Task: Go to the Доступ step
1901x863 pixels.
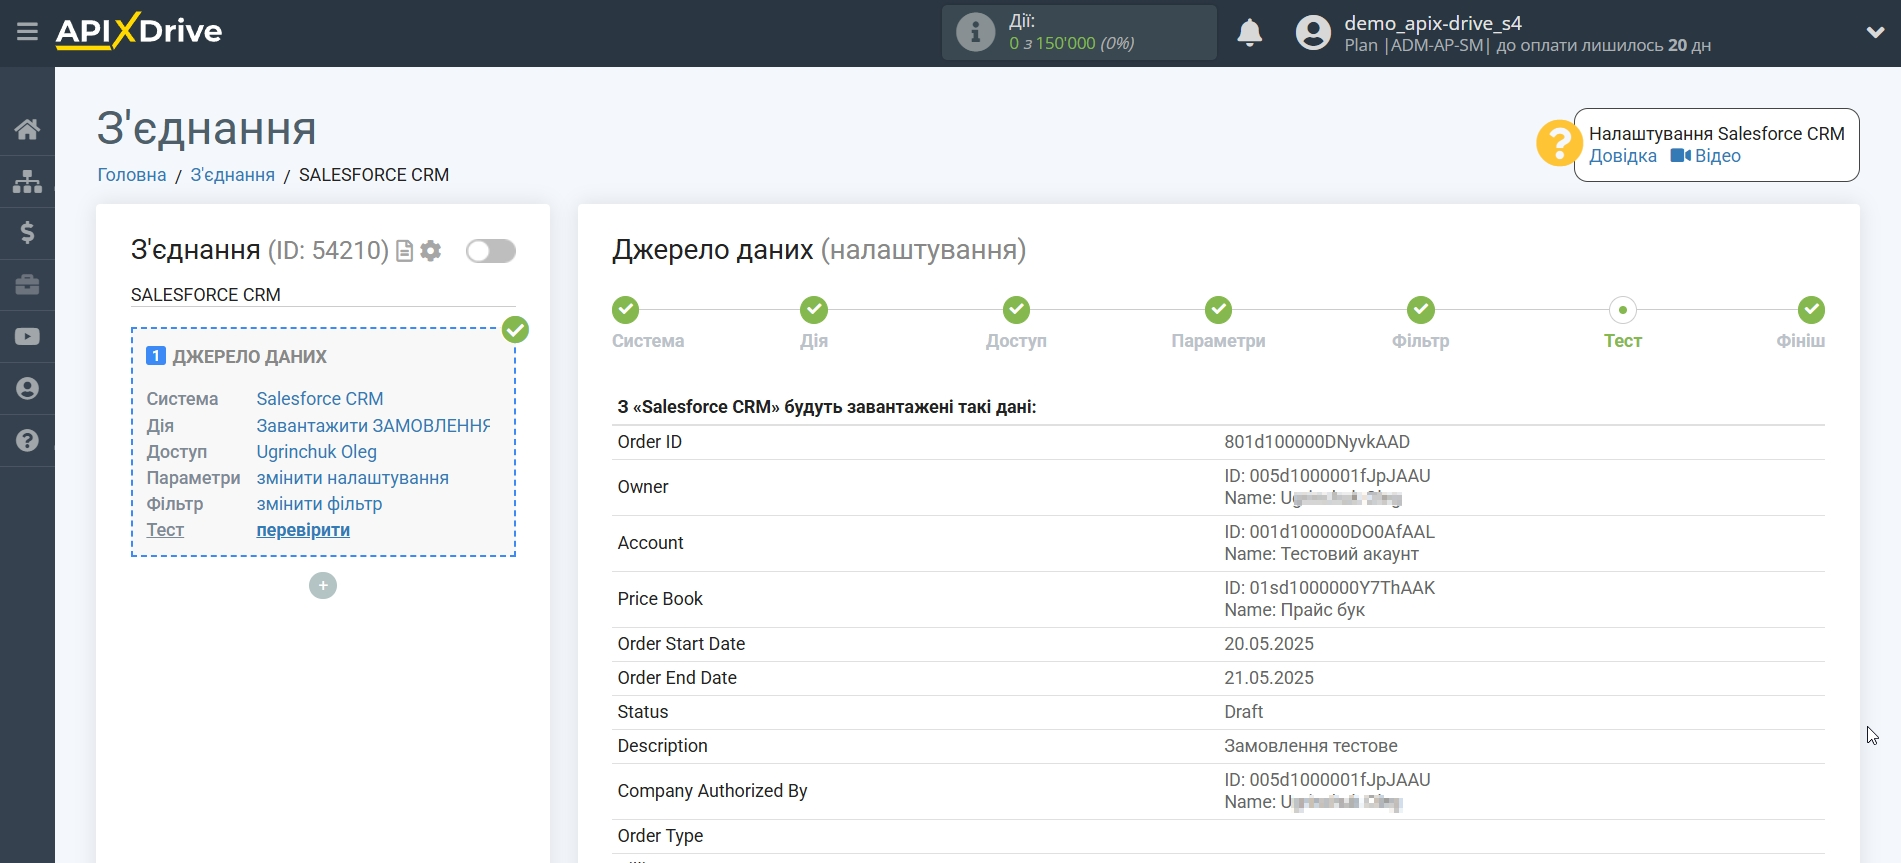Action: [x=1016, y=310]
